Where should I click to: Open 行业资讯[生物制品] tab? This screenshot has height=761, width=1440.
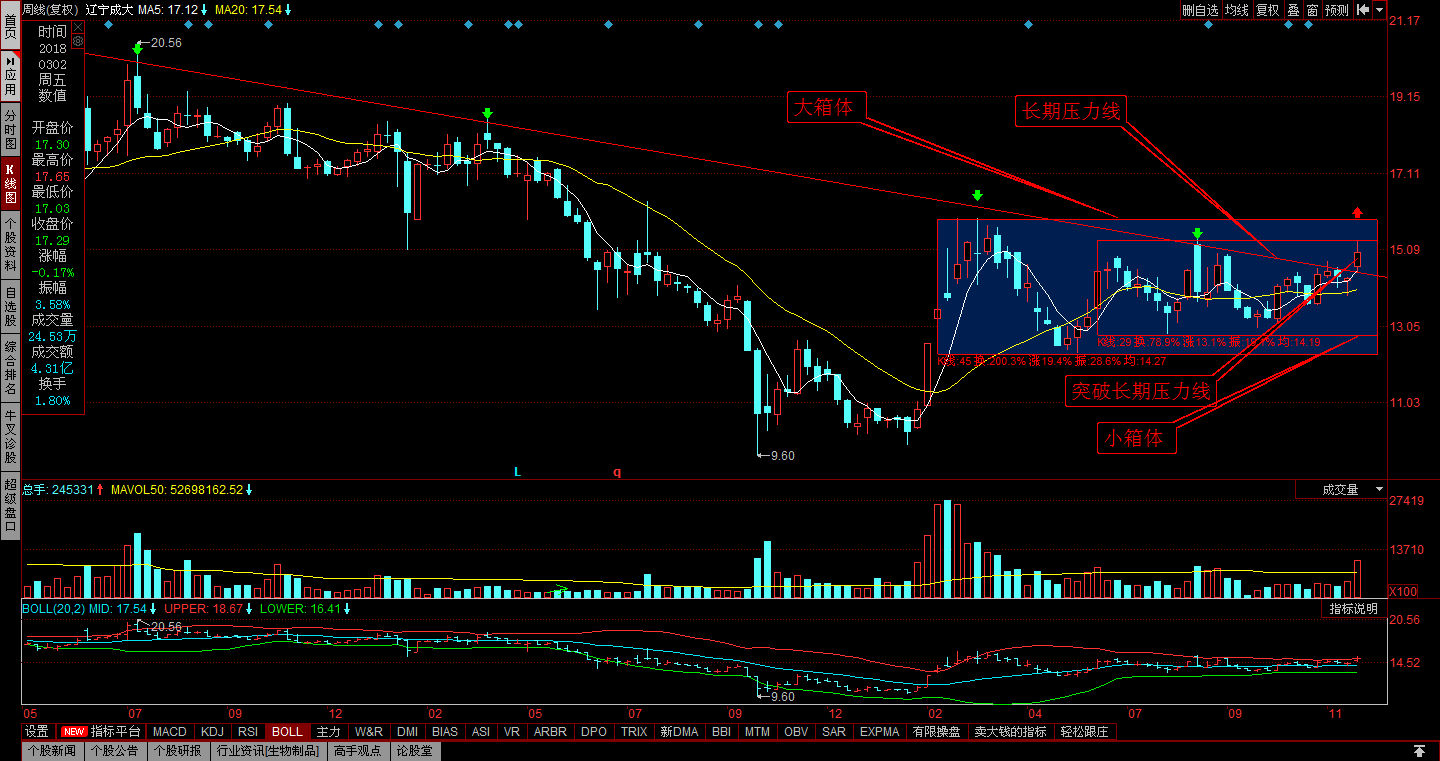pos(268,751)
